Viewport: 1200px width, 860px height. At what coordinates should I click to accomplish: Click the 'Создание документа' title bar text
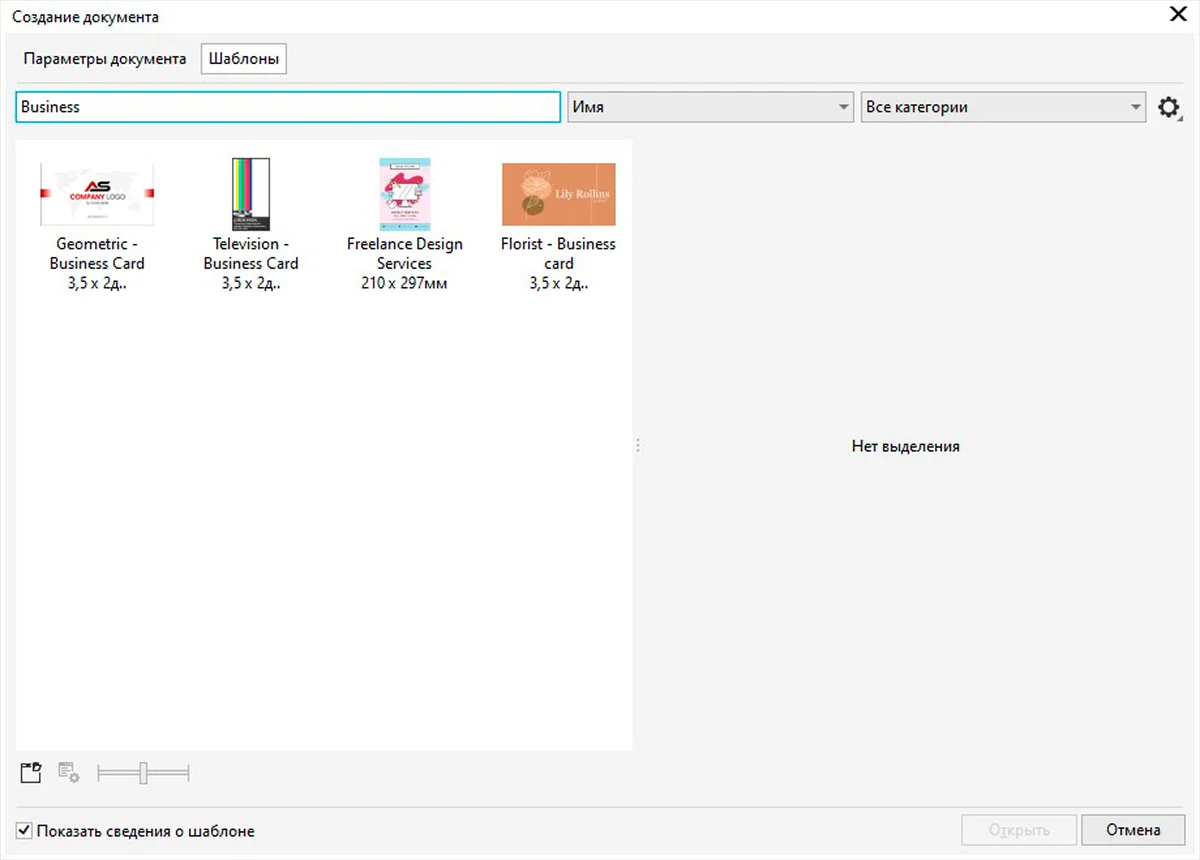(85, 17)
